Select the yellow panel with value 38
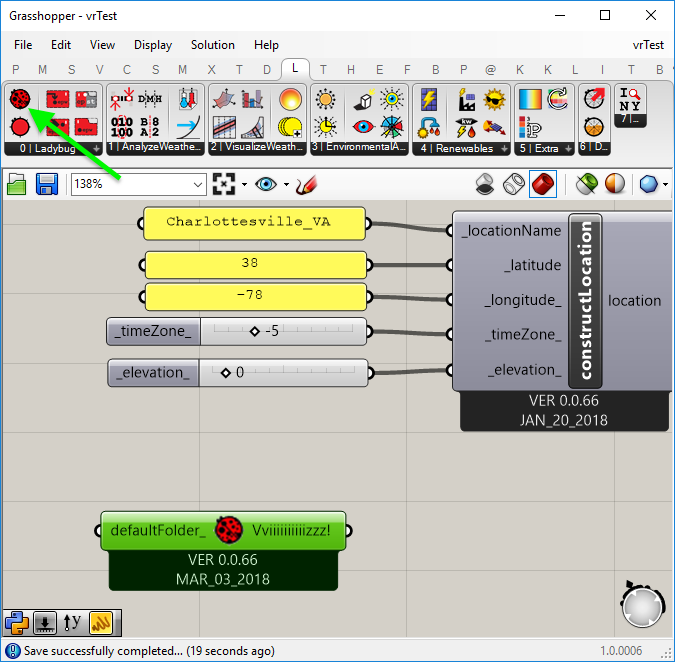The width and height of the screenshot is (675, 662). click(256, 265)
